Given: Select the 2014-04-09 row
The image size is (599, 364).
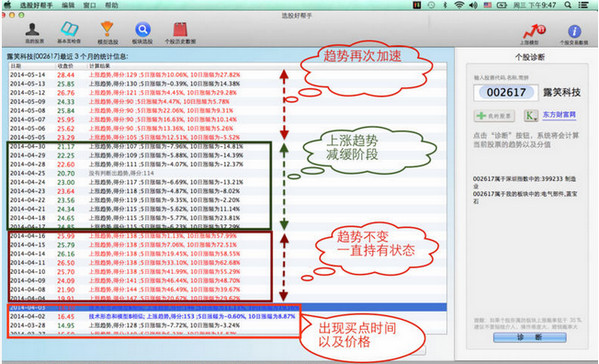Looking at the screenshot, I should [x=228, y=281].
